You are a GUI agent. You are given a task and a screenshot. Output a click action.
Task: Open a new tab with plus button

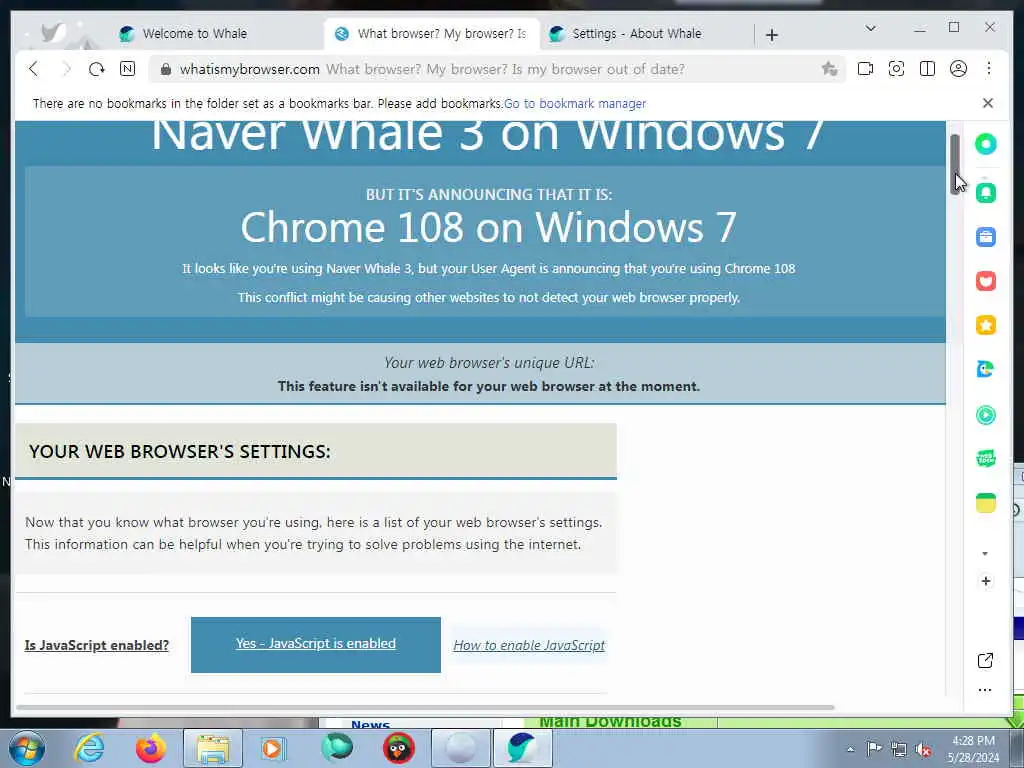[771, 35]
